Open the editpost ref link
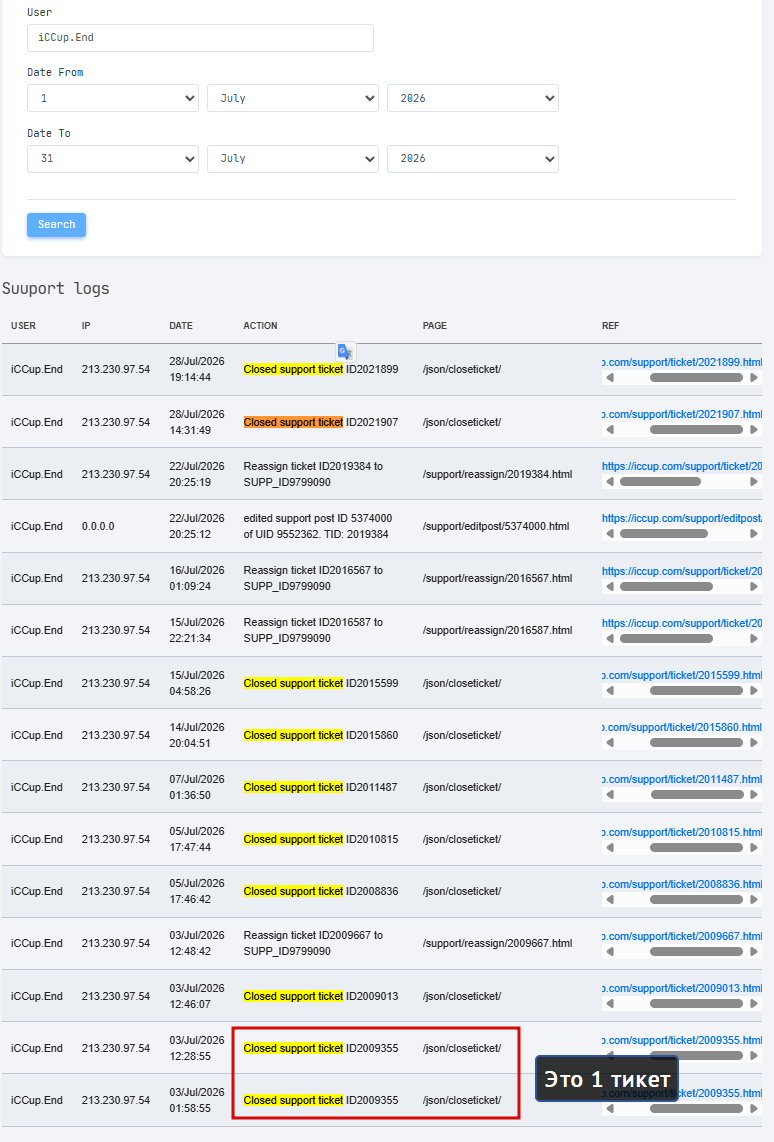The width and height of the screenshot is (774, 1142). 682,519
